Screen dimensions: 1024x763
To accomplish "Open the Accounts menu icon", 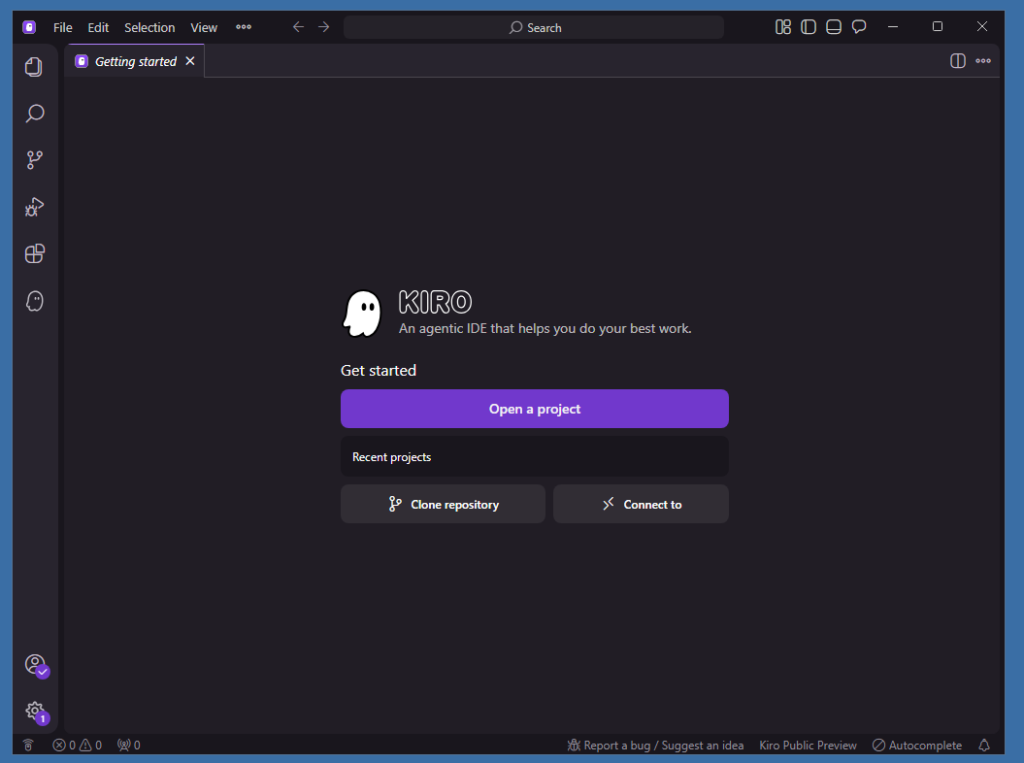I will (36, 666).
